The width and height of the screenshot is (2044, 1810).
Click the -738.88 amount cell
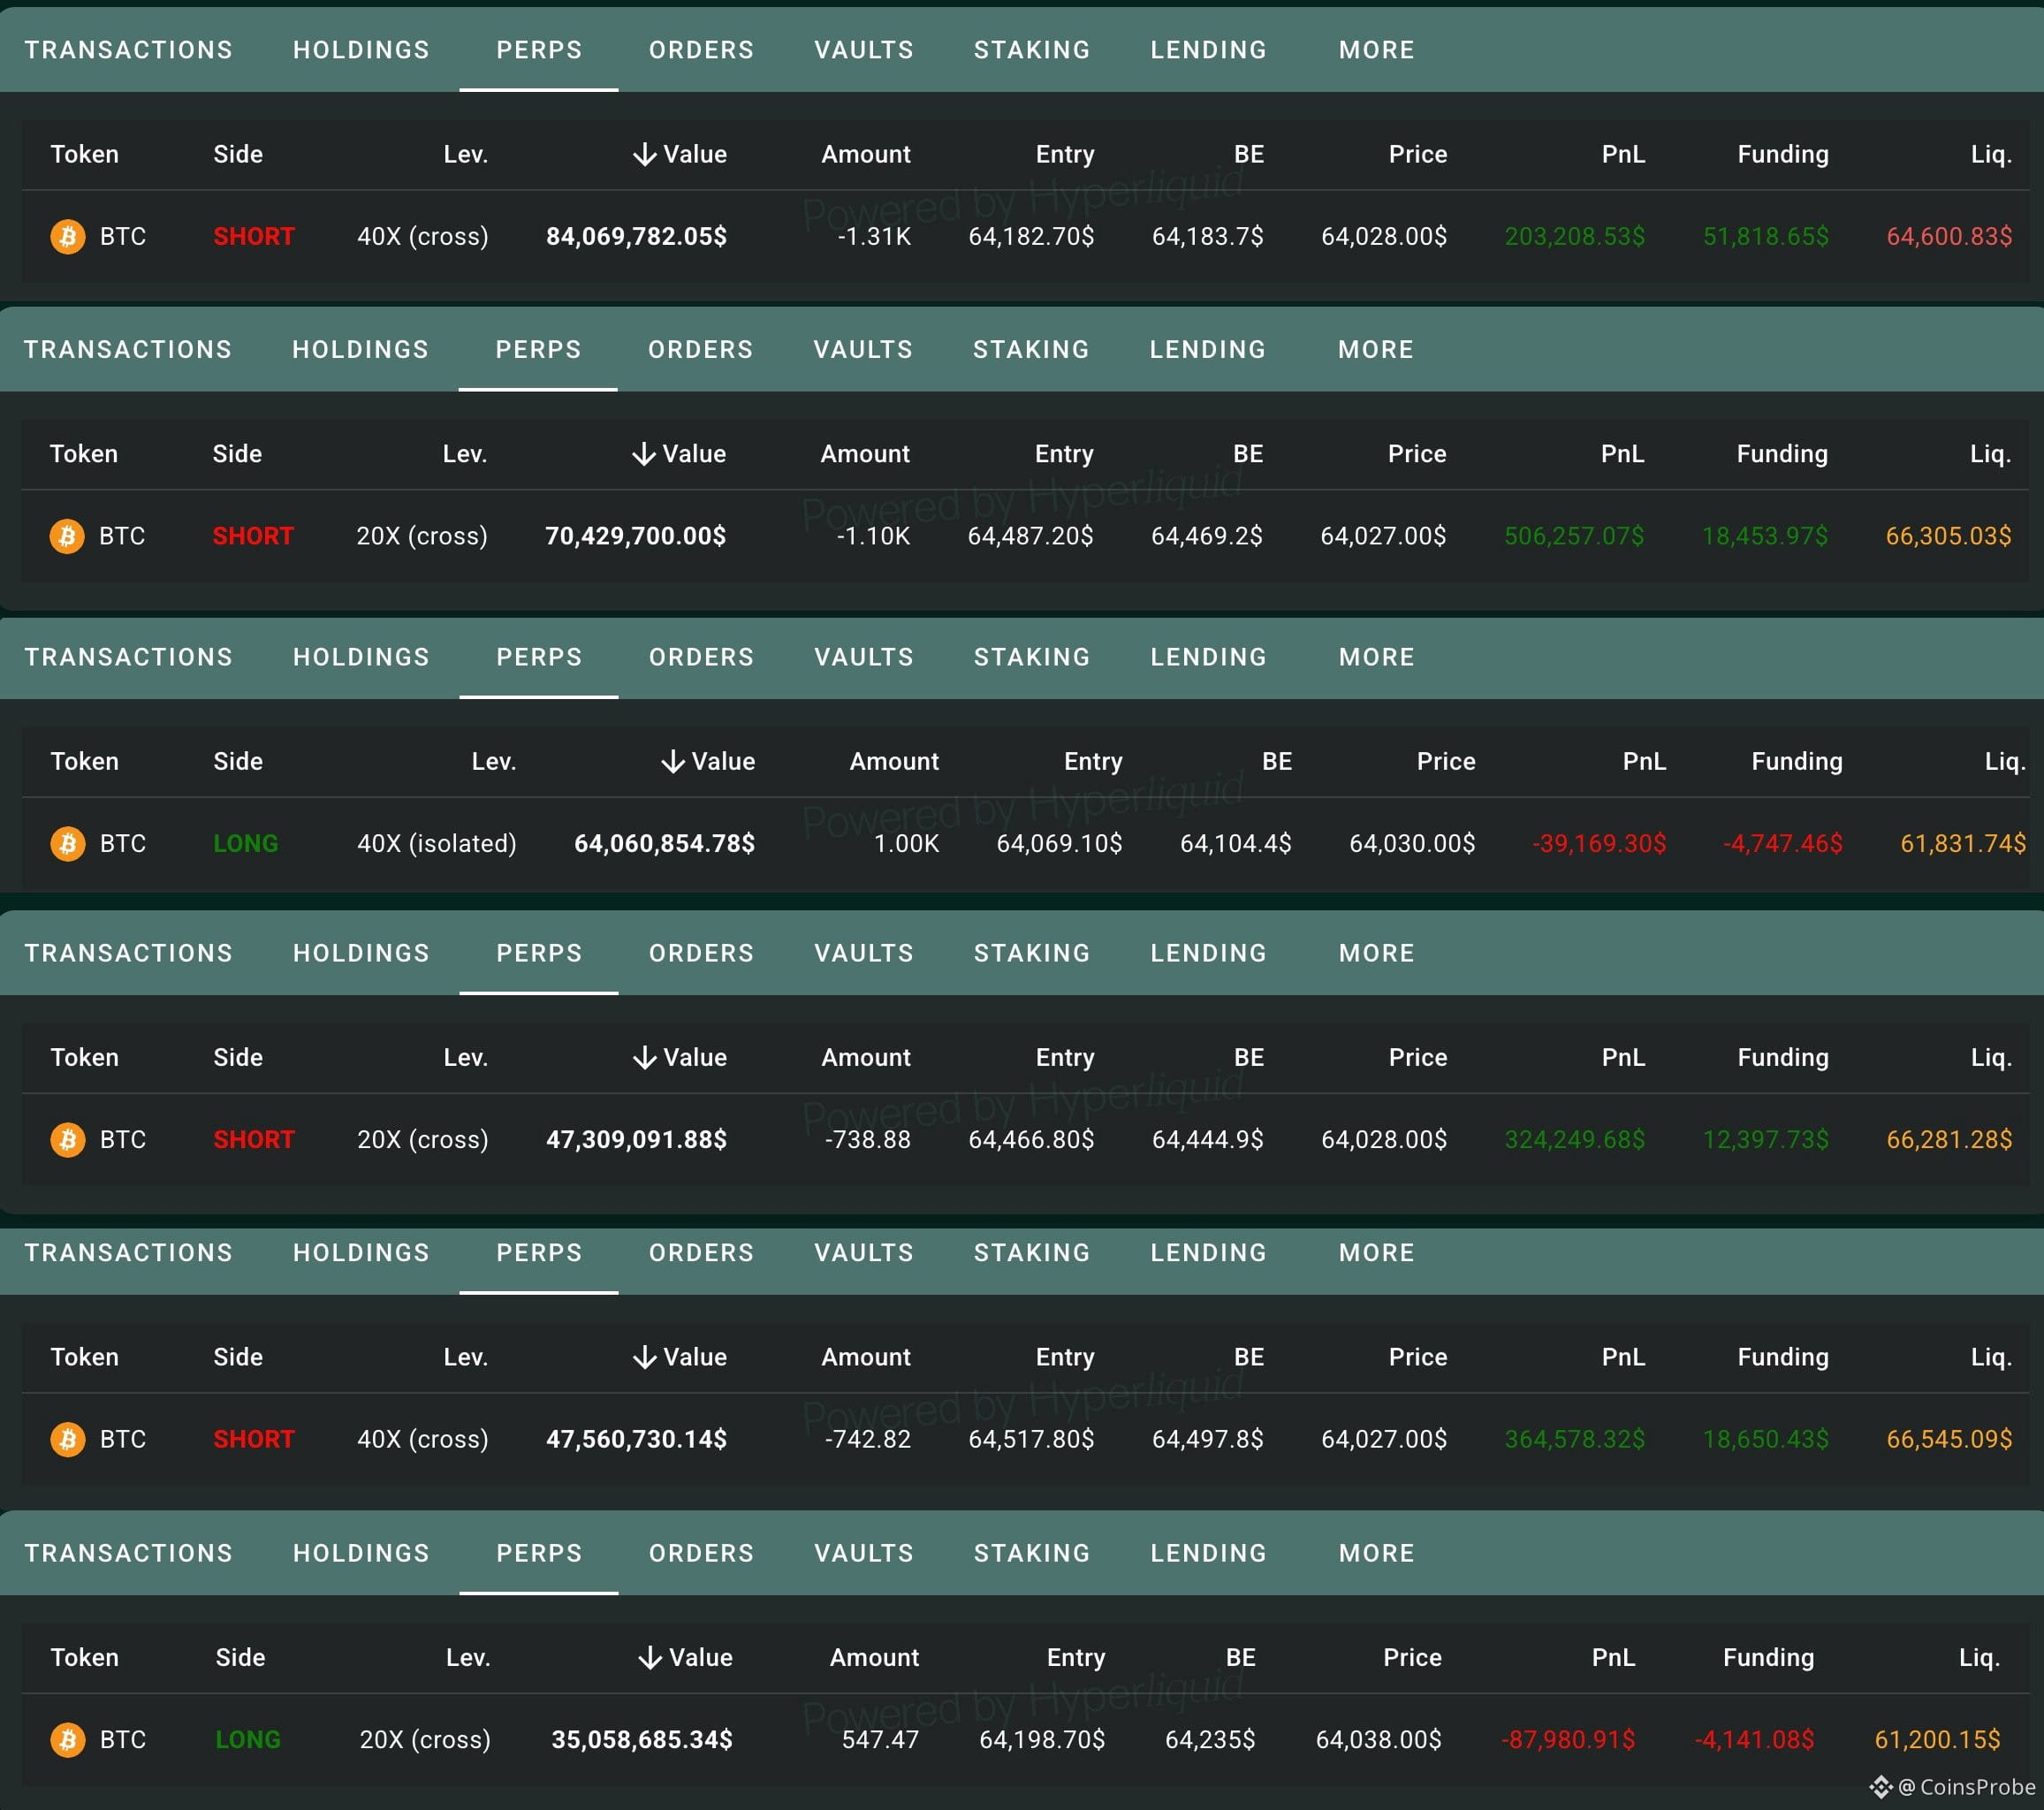pyautogui.click(x=868, y=1140)
